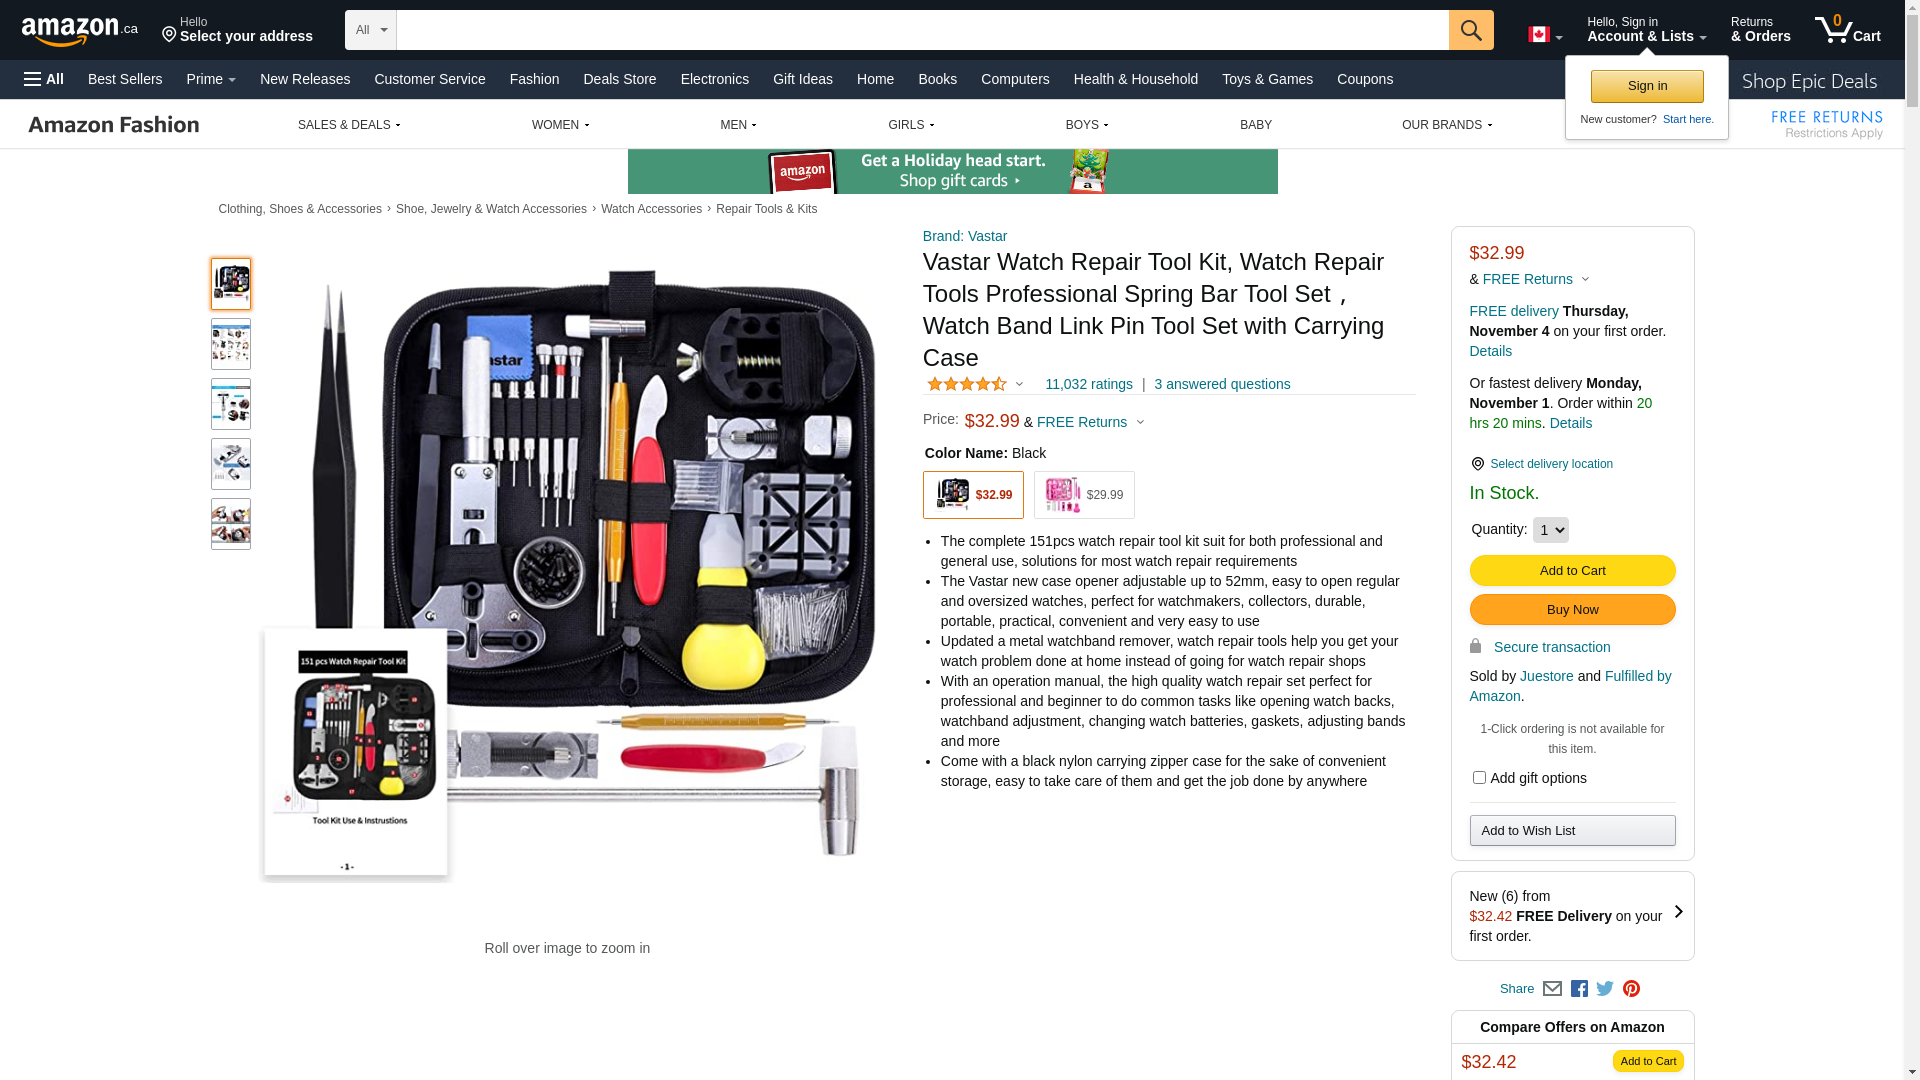This screenshot has width=1920, height=1080.
Task: Check the Add gift options box
Action: point(1479,777)
